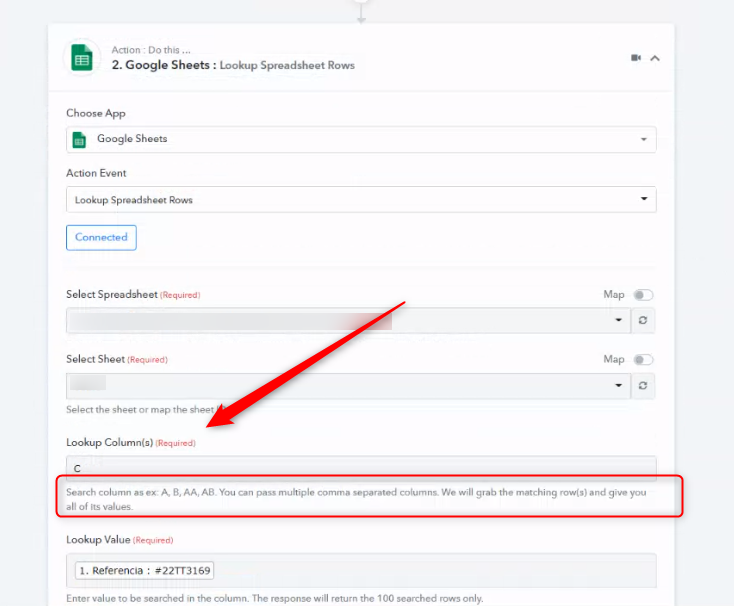Screen dimensions: 734x606
Task: Toggle Map switch for Select Sheet
Action: tap(643, 359)
